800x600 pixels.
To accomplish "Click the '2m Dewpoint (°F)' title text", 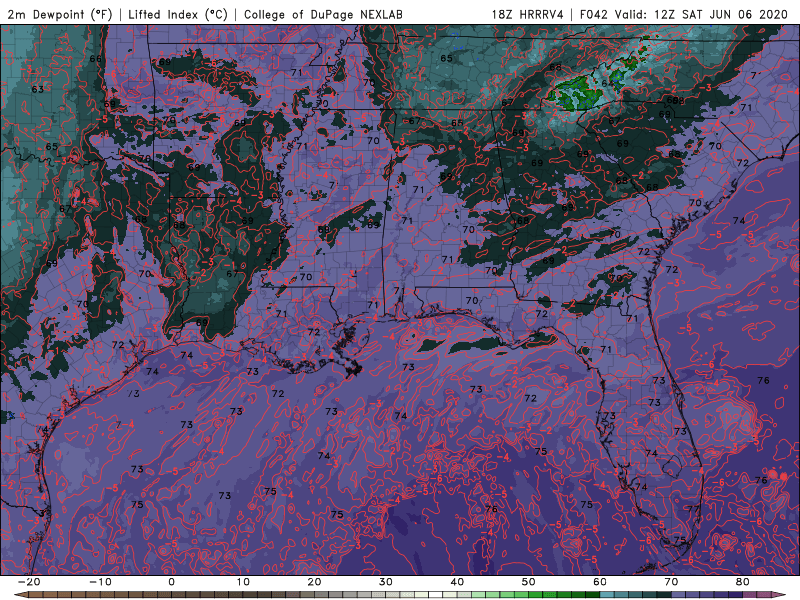I will click(60, 14).
